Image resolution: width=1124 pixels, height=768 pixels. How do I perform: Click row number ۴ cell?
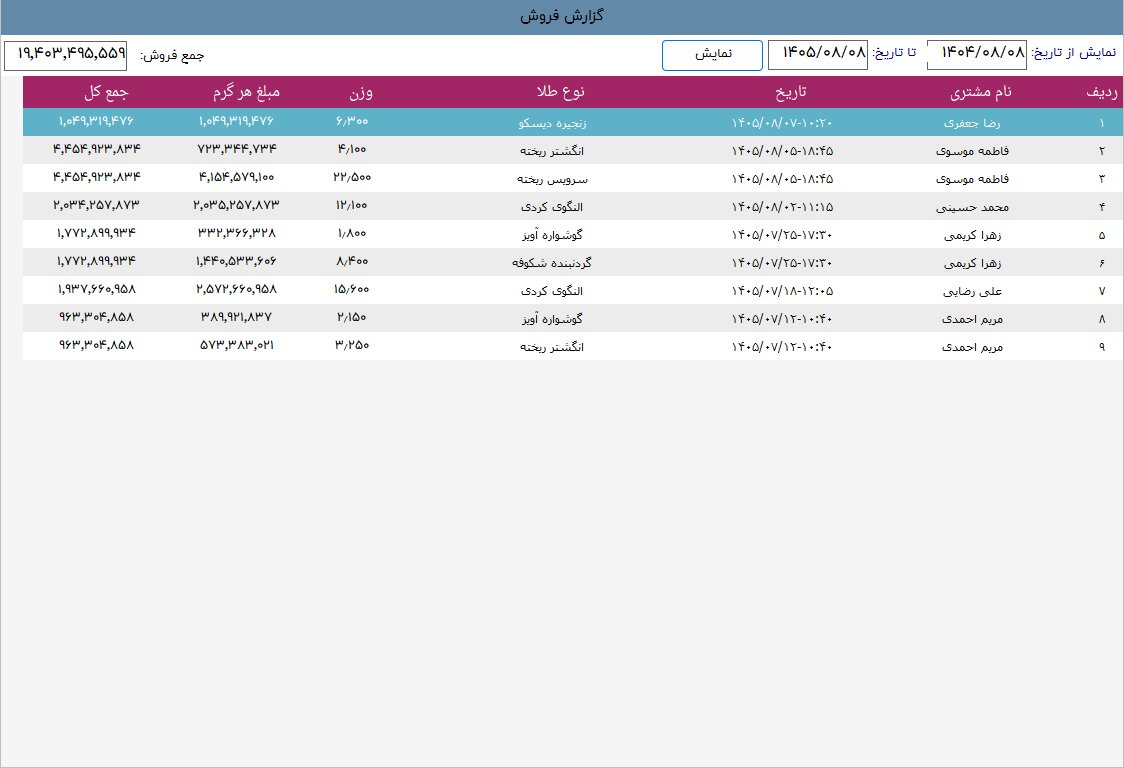click(1102, 207)
